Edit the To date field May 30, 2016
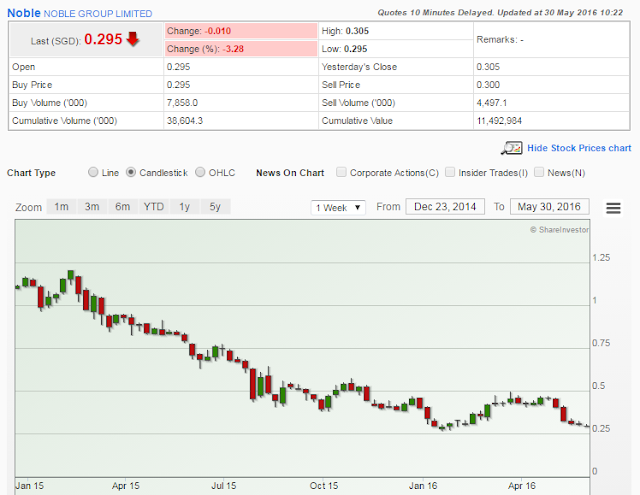 [549, 207]
